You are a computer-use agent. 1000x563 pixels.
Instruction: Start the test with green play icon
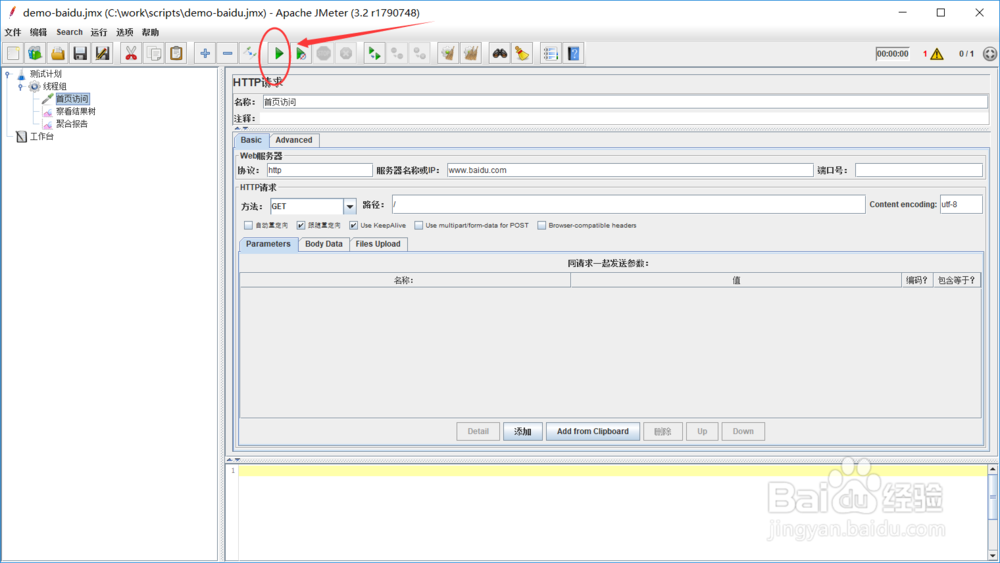[x=279, y=54]
